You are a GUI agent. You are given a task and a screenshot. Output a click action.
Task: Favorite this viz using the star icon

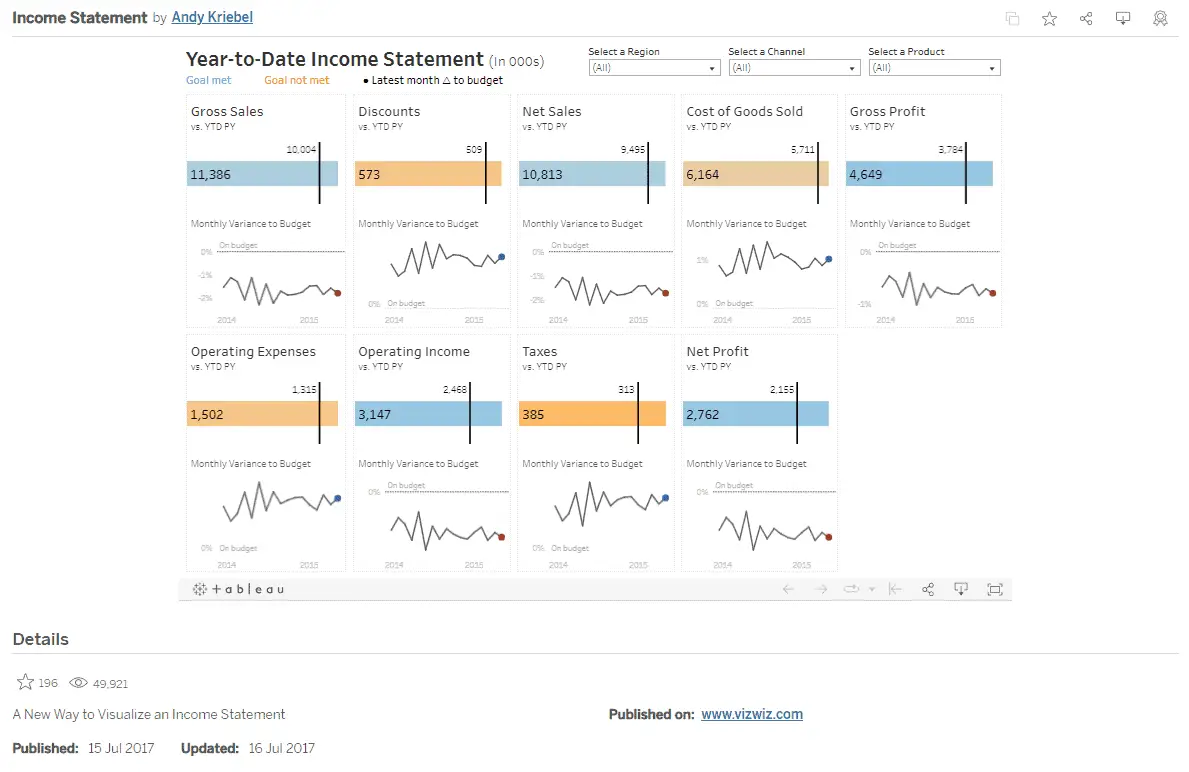pyautogui.click(x=1047, y=18)
